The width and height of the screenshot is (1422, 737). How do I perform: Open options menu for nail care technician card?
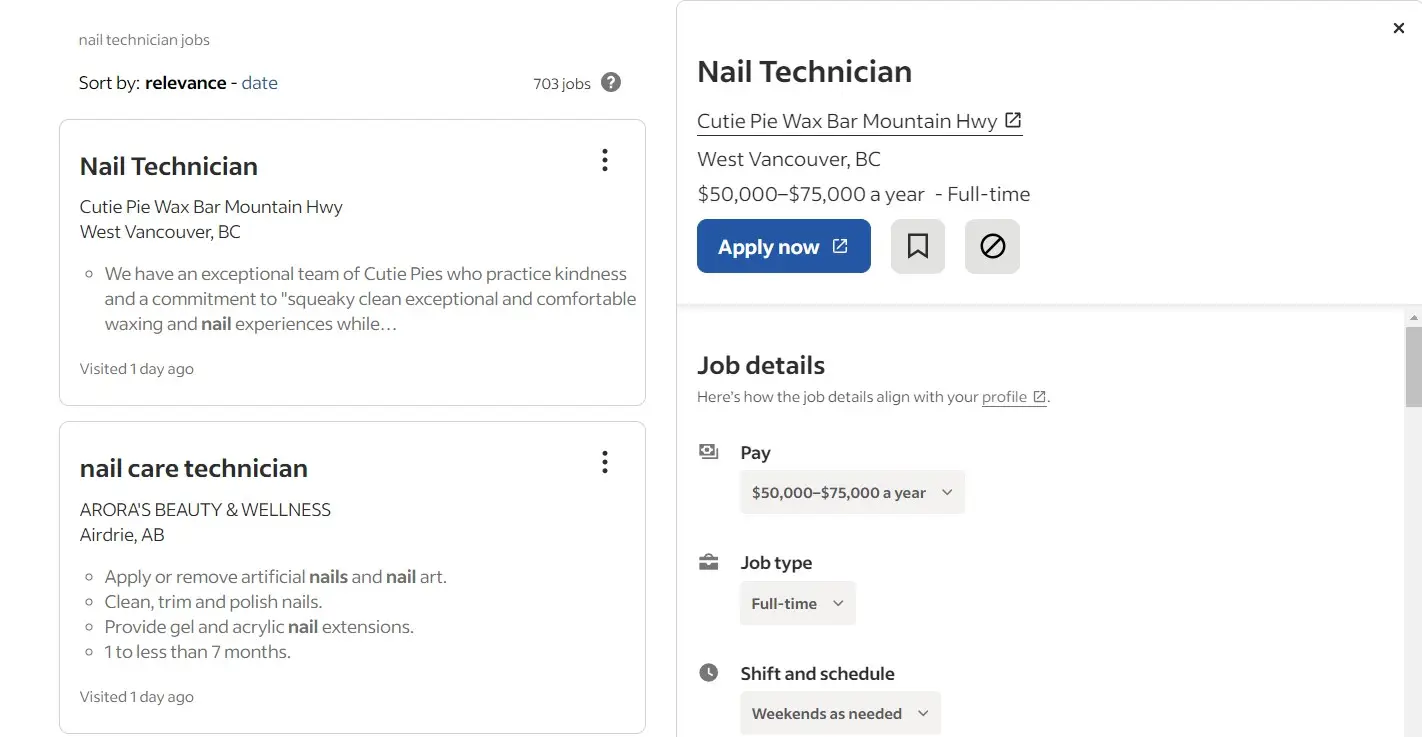tap(604, 462)
